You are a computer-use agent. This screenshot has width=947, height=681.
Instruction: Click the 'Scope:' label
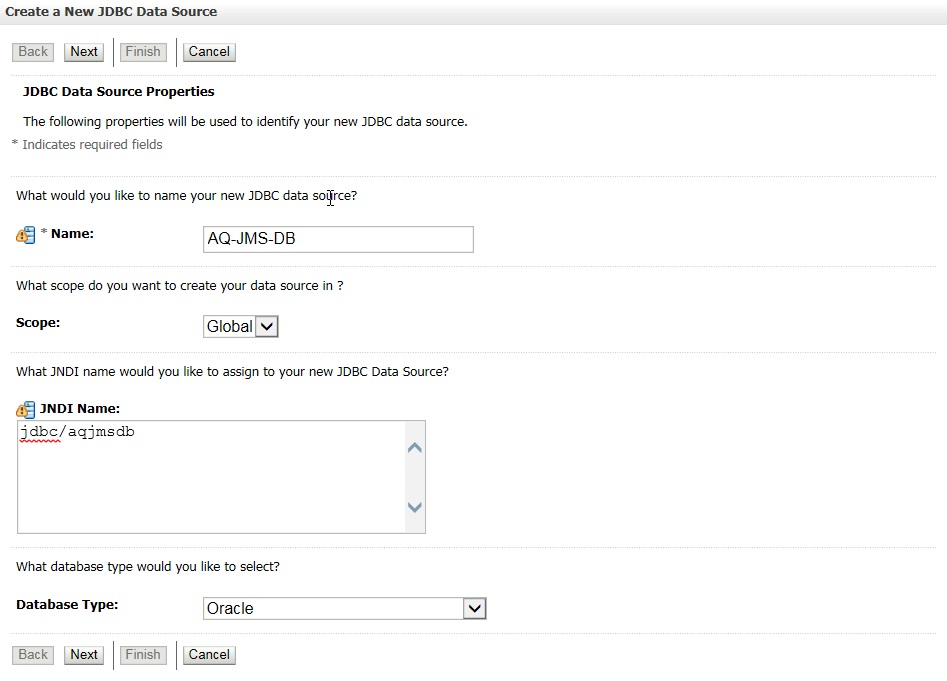[38, 323]
